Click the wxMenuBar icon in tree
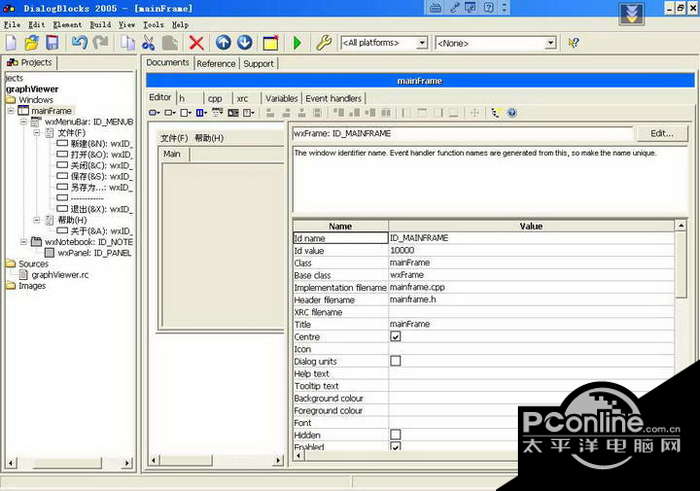 point(36,121)
